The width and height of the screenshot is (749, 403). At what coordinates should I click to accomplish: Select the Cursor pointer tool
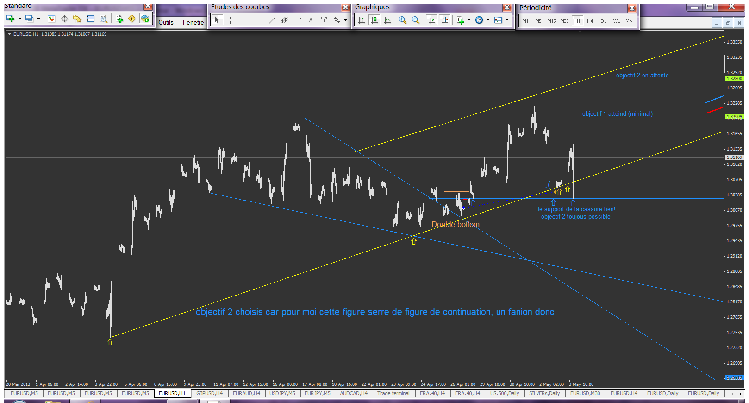click(216, 20)
